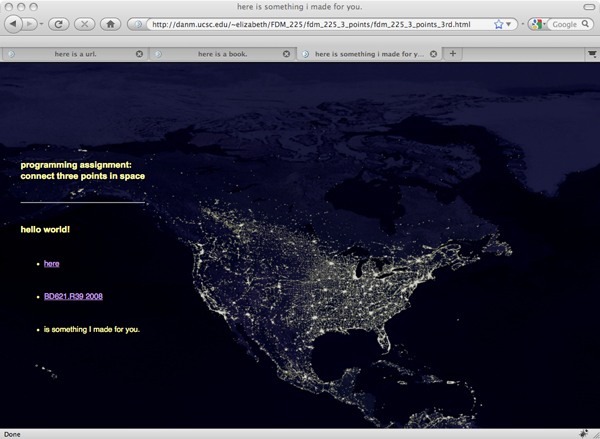Click the window title 'here is something i made for you.'
The image size is (600, 439).
click(300, 7)
